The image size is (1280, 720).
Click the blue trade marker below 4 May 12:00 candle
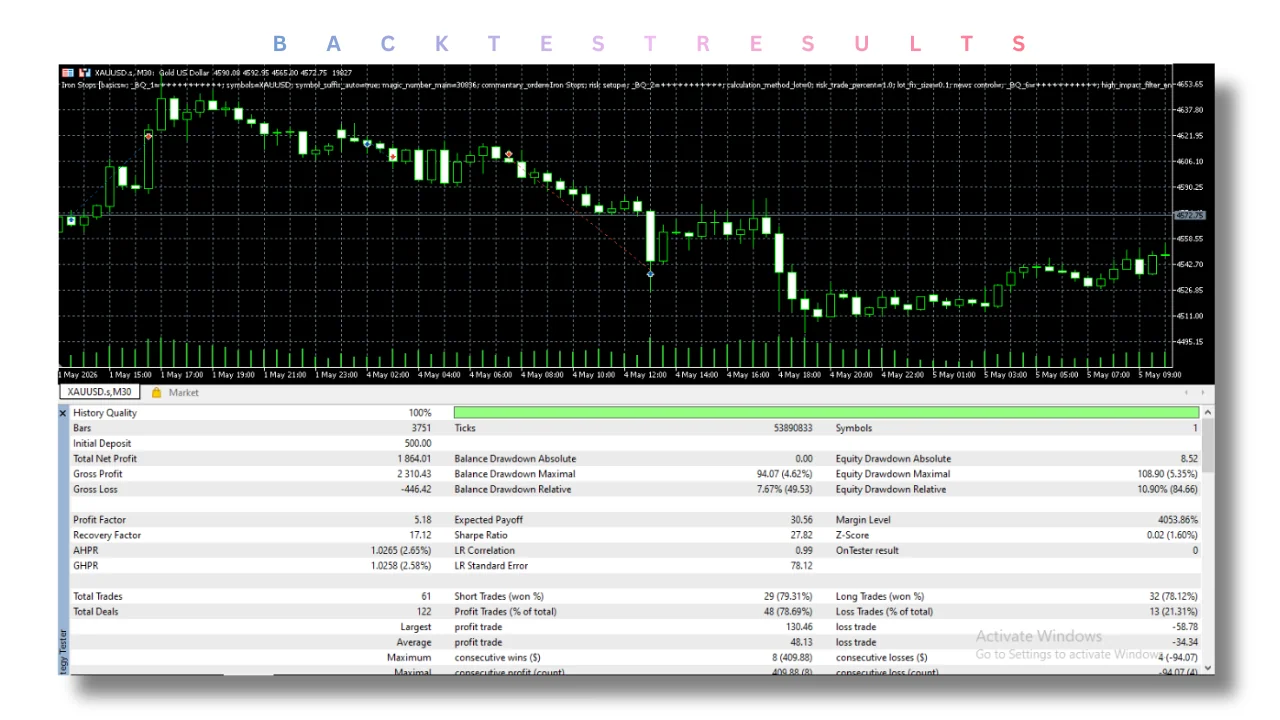pos(651,274)
